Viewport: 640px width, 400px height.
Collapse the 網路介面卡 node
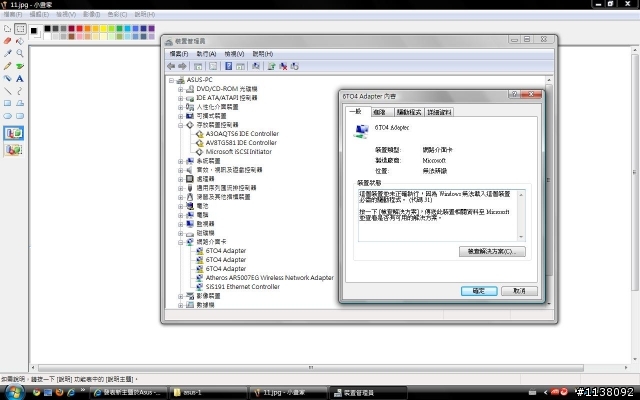(x=180, y=242)
